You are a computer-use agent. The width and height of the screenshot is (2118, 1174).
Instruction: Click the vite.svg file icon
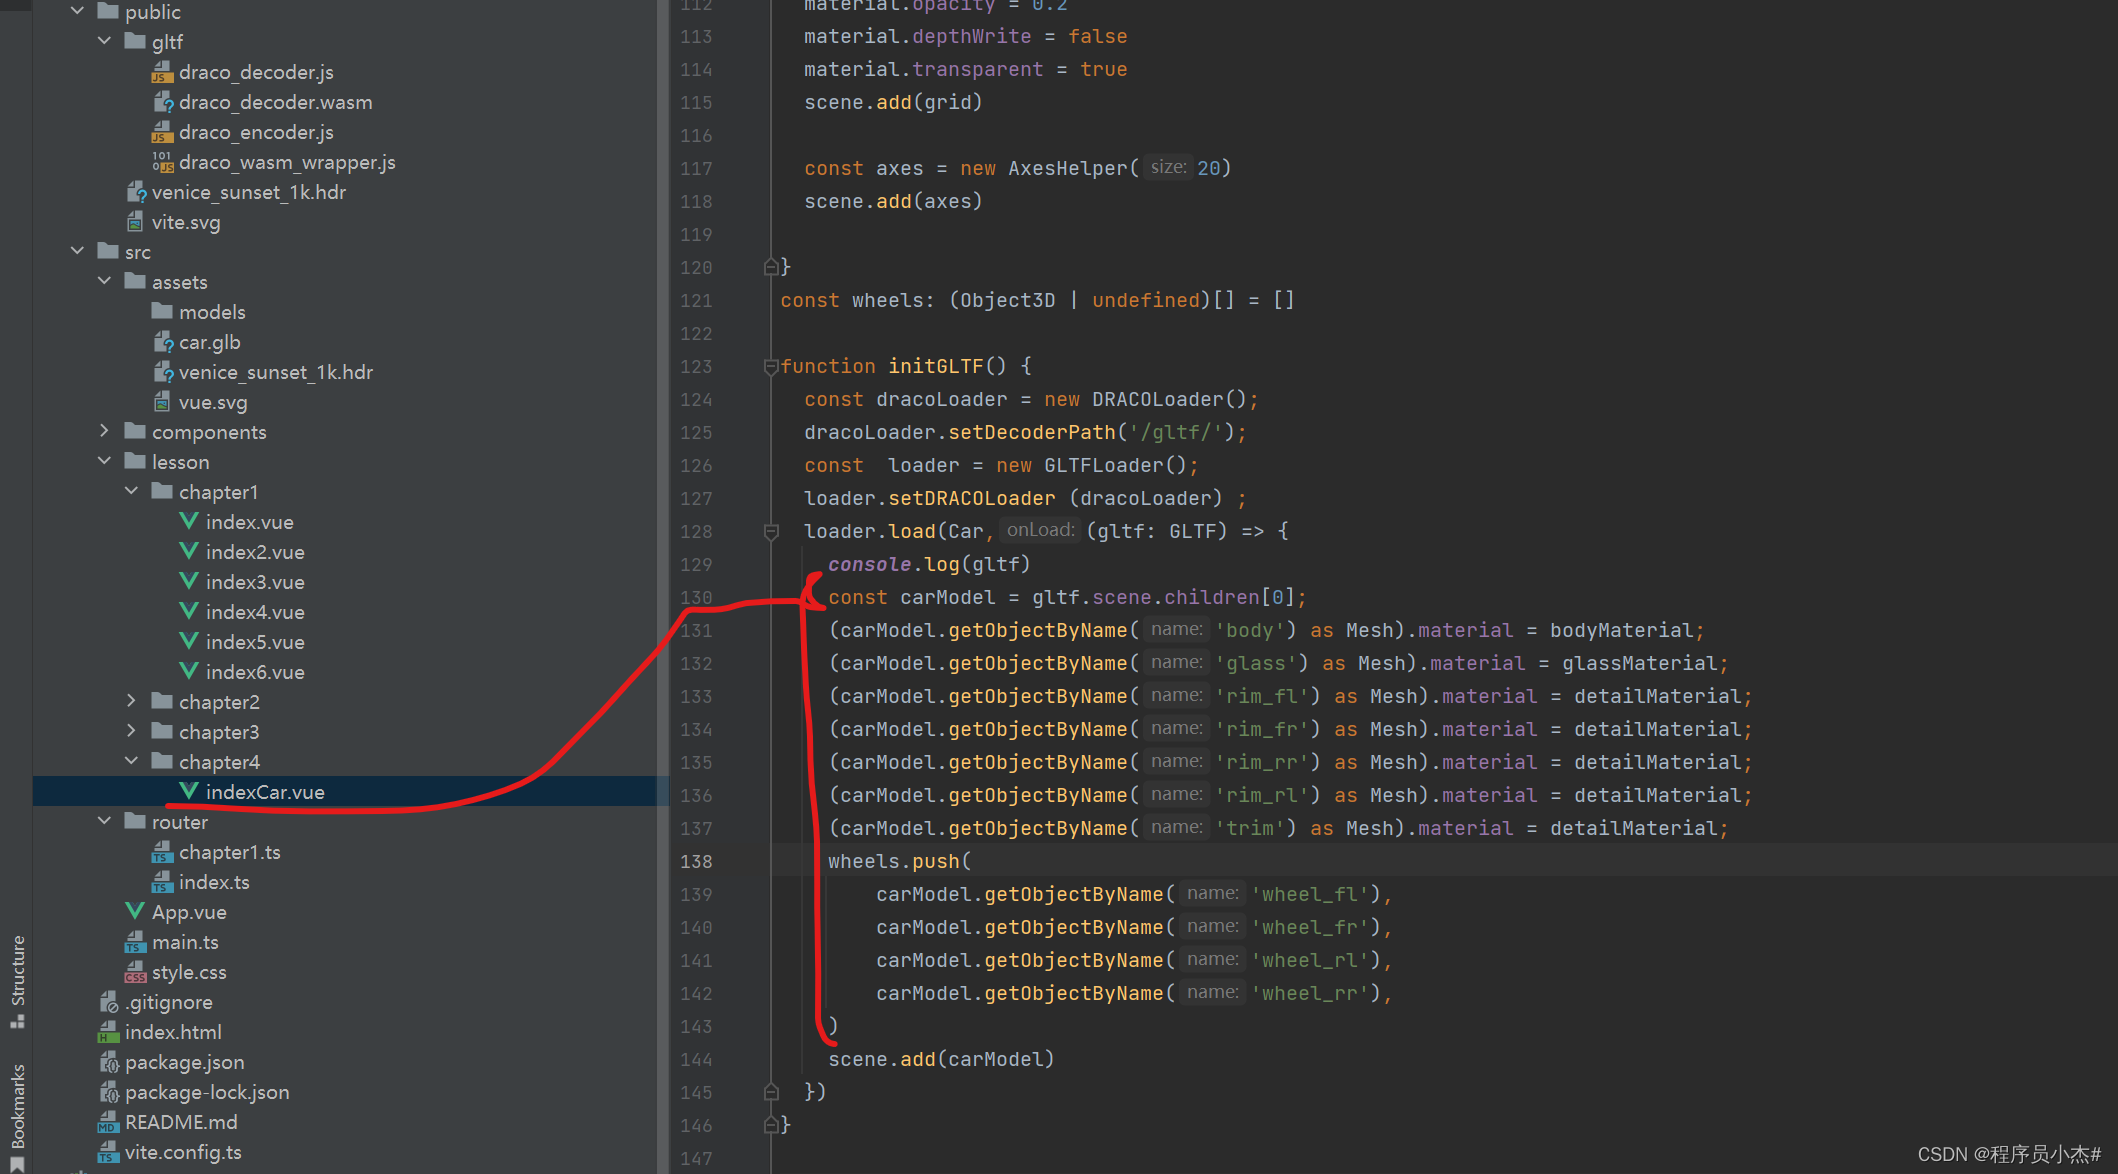click(x=135, y=222)
